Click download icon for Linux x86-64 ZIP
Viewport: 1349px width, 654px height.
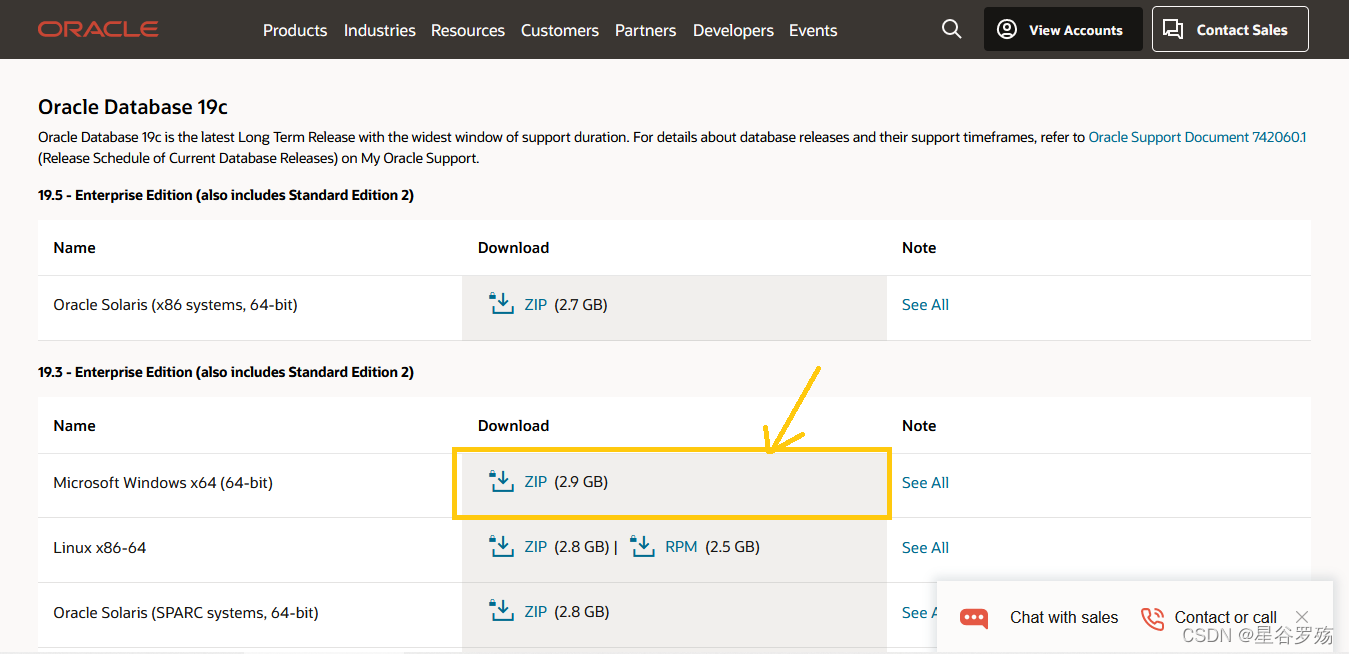(501, 546)
